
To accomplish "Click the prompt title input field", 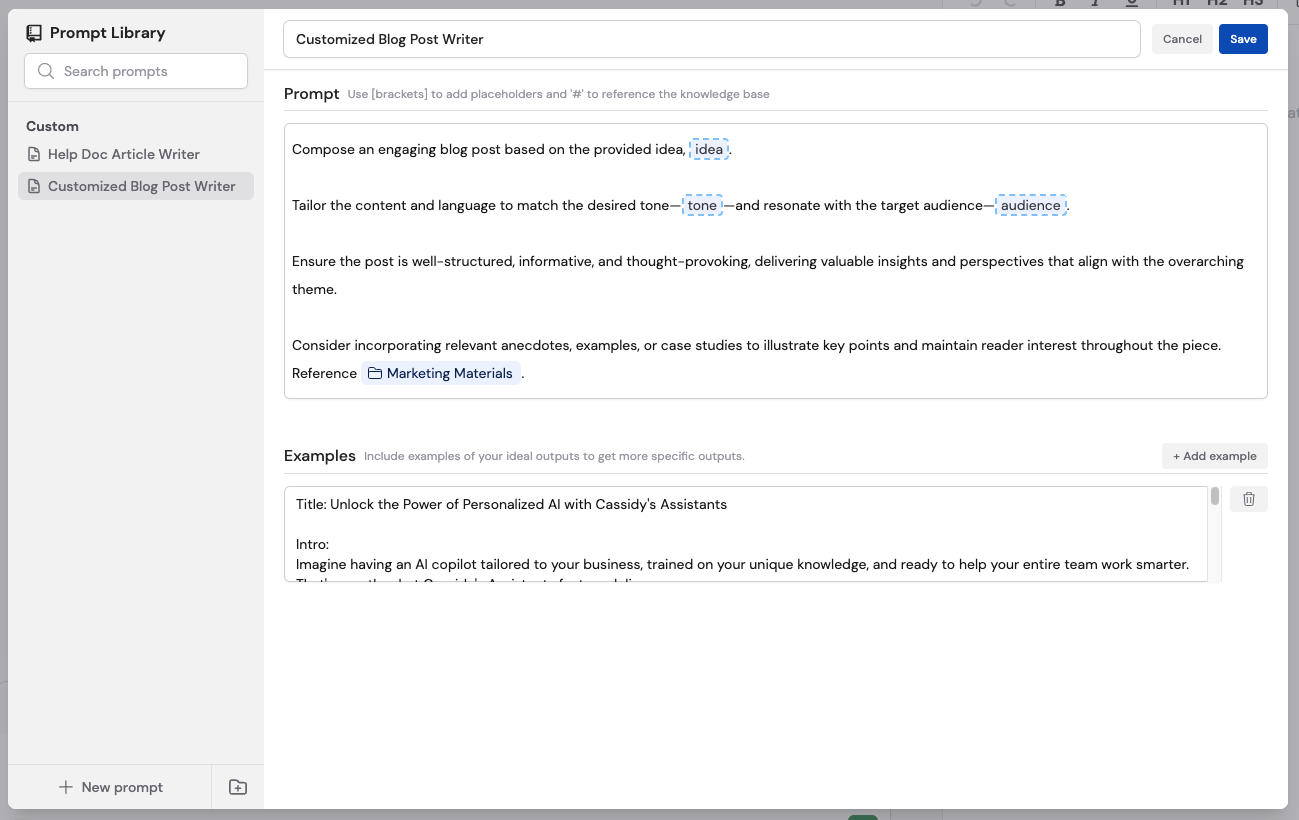I will [710, 39].
